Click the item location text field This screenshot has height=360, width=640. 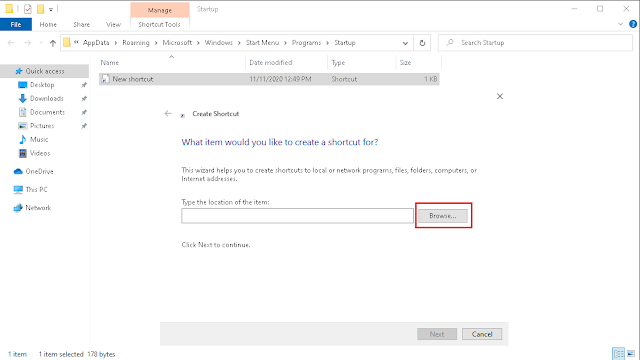click(297, 216)
